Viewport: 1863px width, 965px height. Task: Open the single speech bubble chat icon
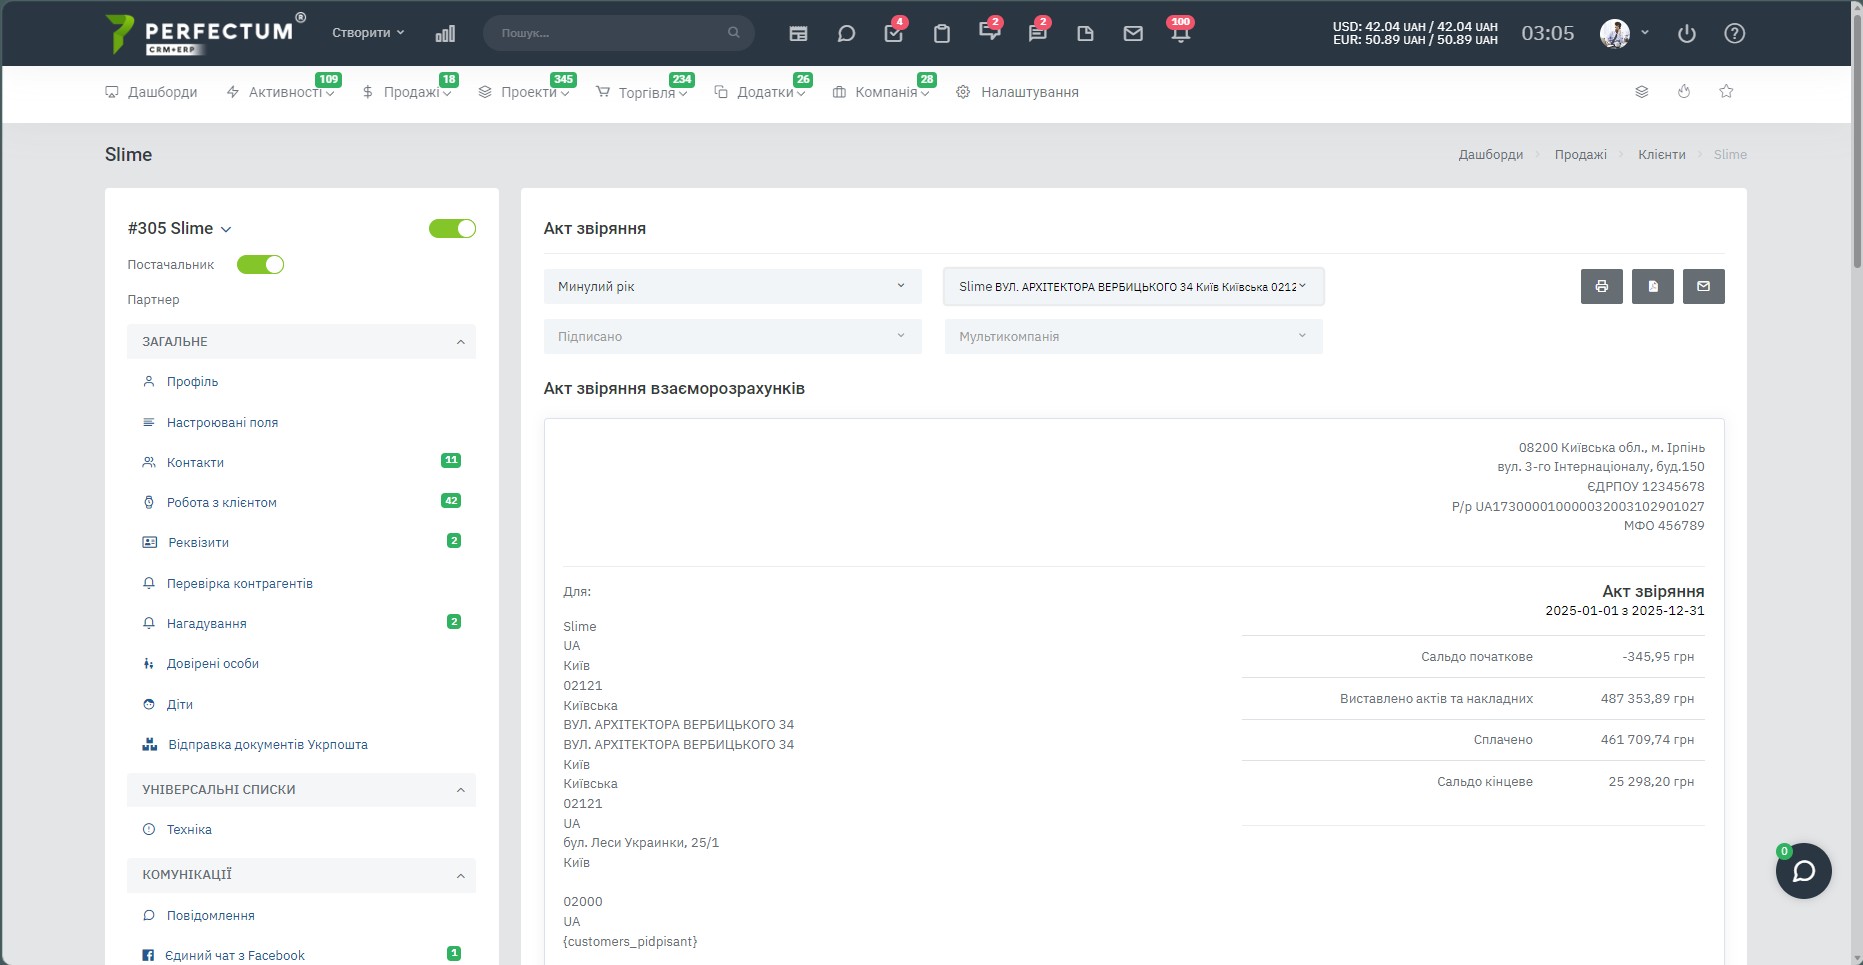point(846,33)
